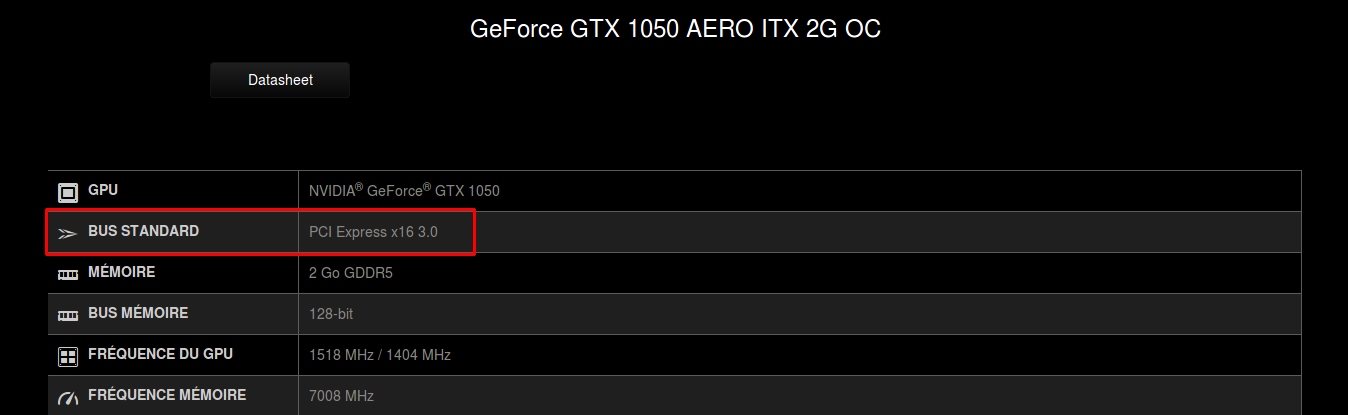Select the BUS STANDARD label
Screen dimensions: 1348x415
click(144, 231)
